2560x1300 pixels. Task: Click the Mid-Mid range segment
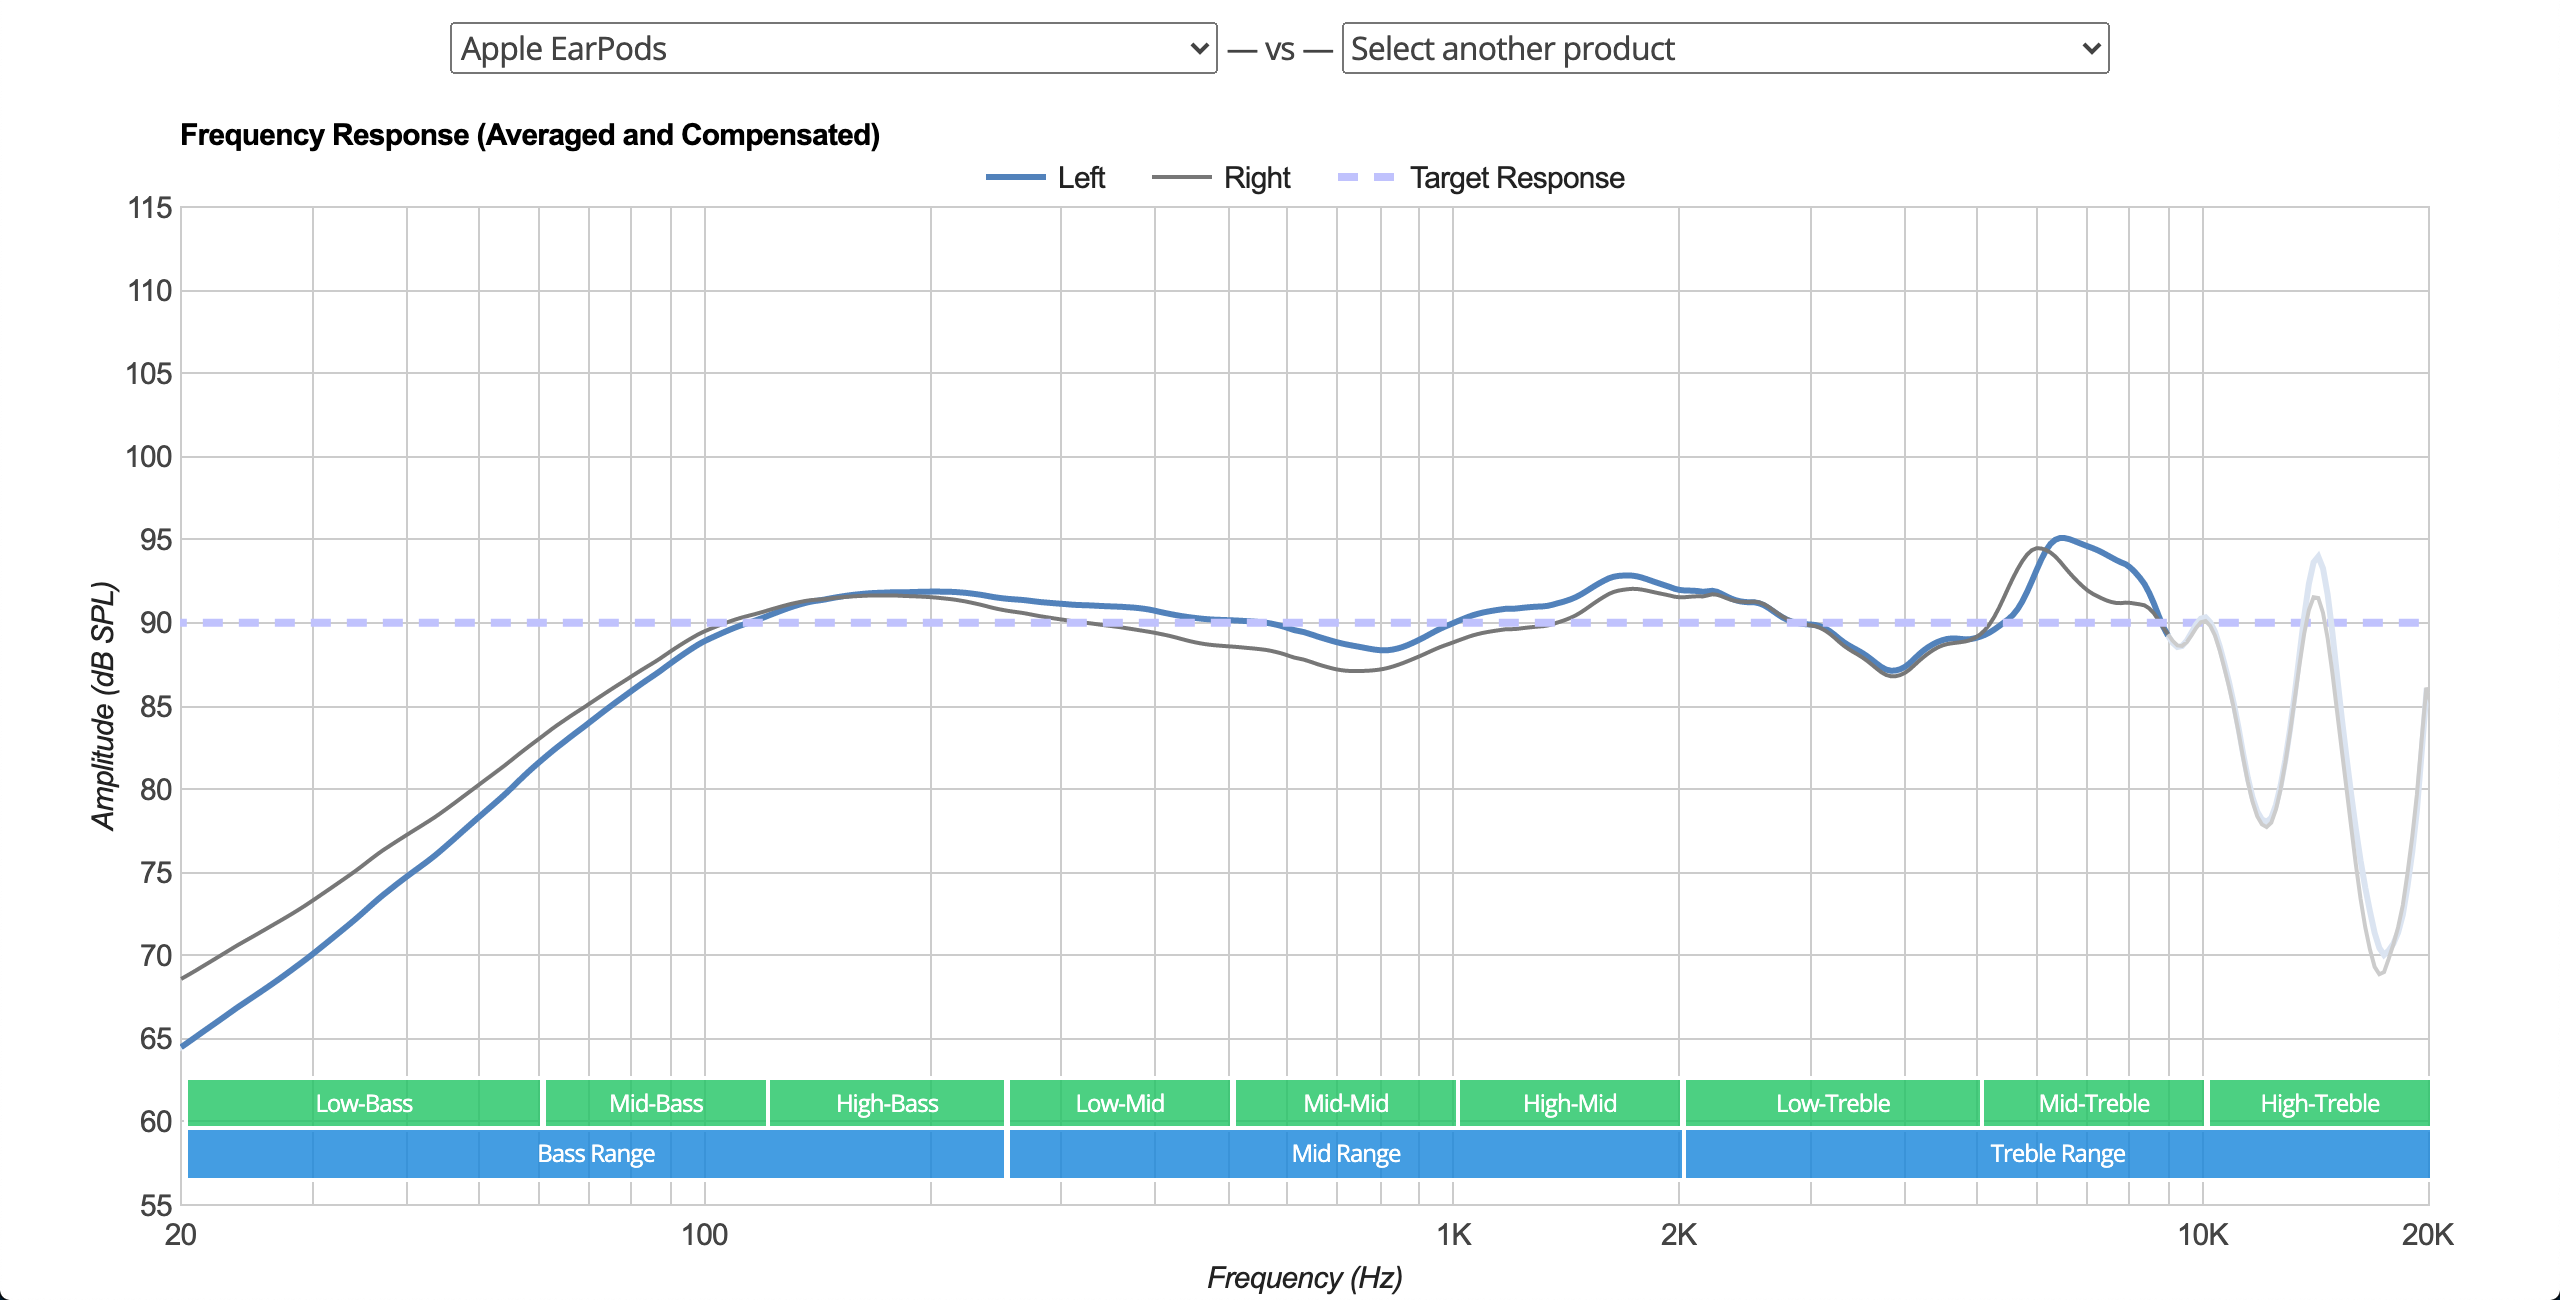[x=1344, y=1103]
